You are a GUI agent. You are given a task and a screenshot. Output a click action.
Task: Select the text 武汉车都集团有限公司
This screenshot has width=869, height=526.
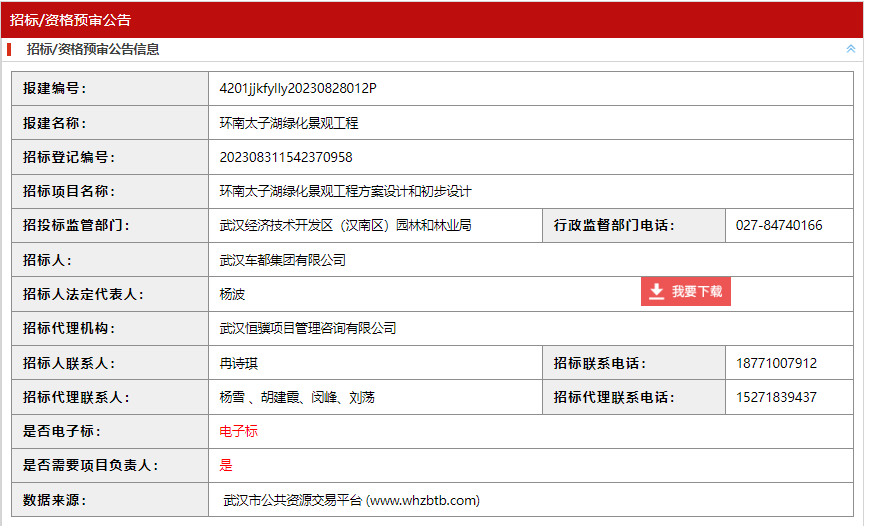point(283,261)
